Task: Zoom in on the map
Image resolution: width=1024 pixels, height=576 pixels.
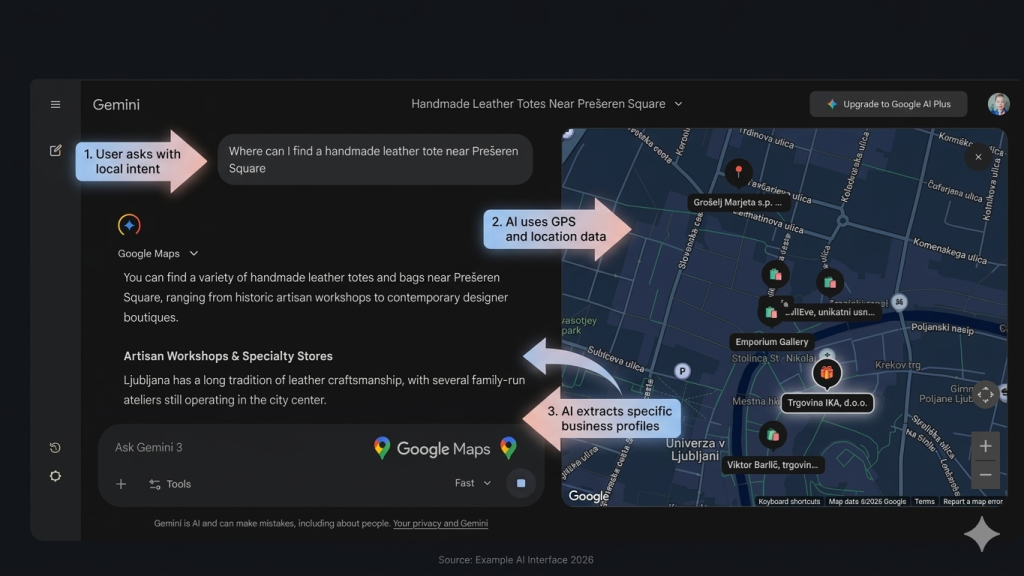Action: click(x=985, y=446)
